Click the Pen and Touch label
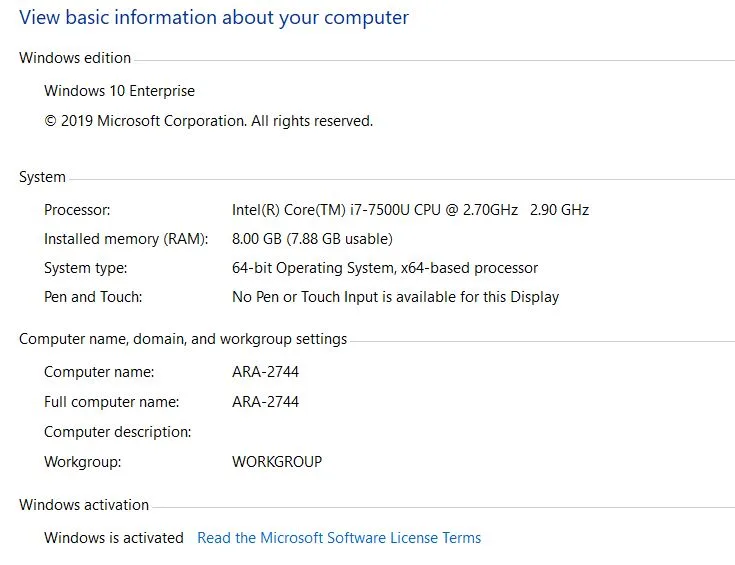This screenshot has height=565, width=735. tap(93, 297)
